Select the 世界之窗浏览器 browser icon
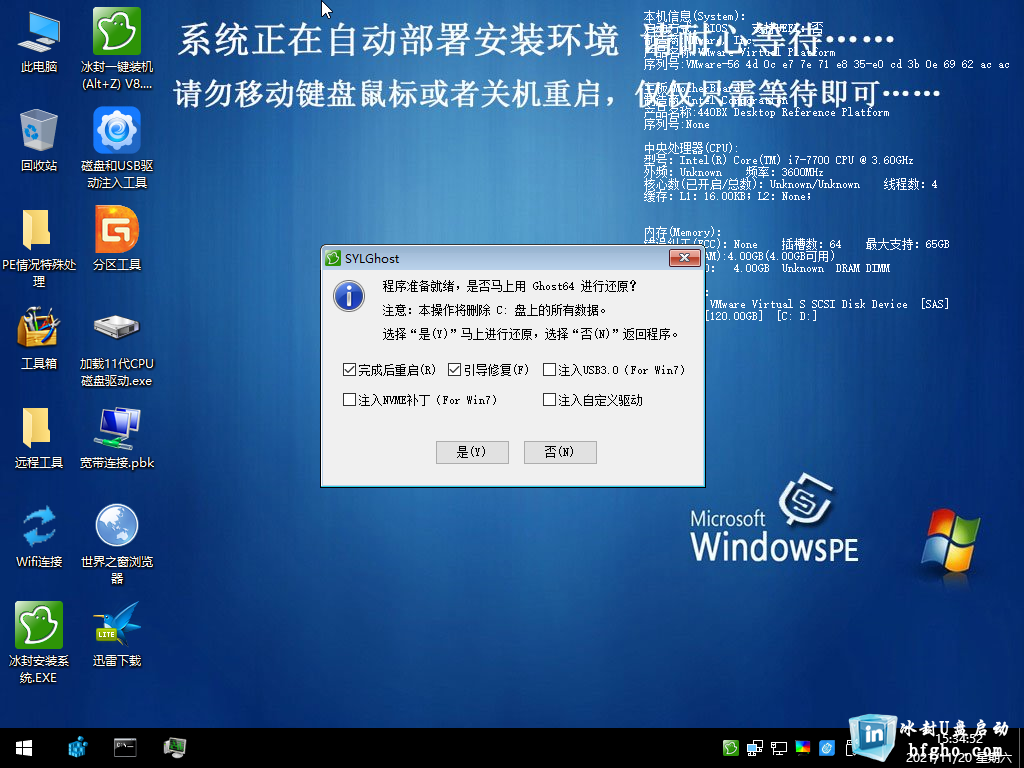1024x768 pixels. [x=117, y=544]
